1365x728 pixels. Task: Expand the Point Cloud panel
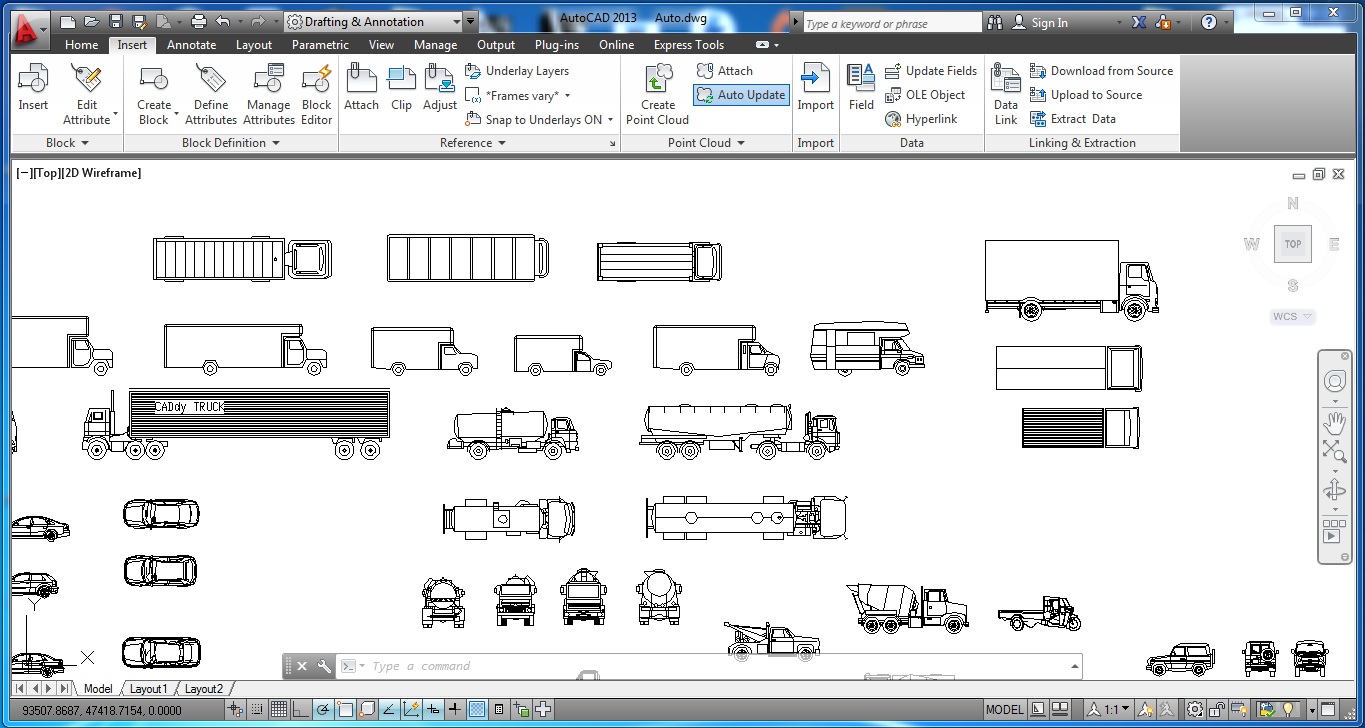point(706,143)
